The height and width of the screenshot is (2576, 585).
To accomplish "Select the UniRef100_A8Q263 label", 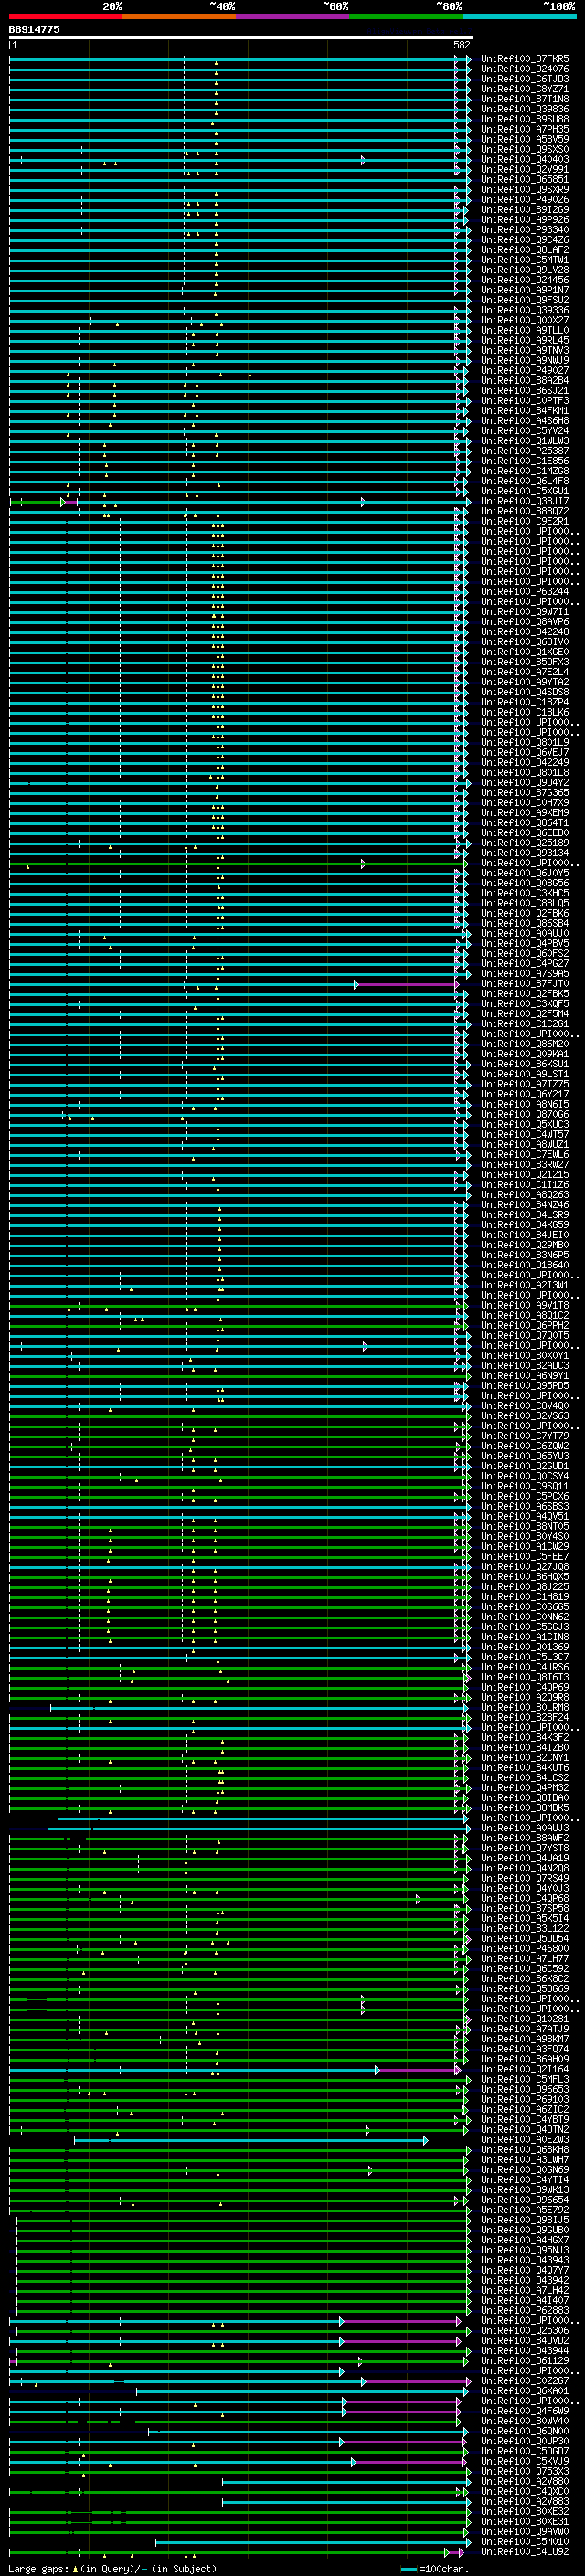I will [x=525, y=1195].
